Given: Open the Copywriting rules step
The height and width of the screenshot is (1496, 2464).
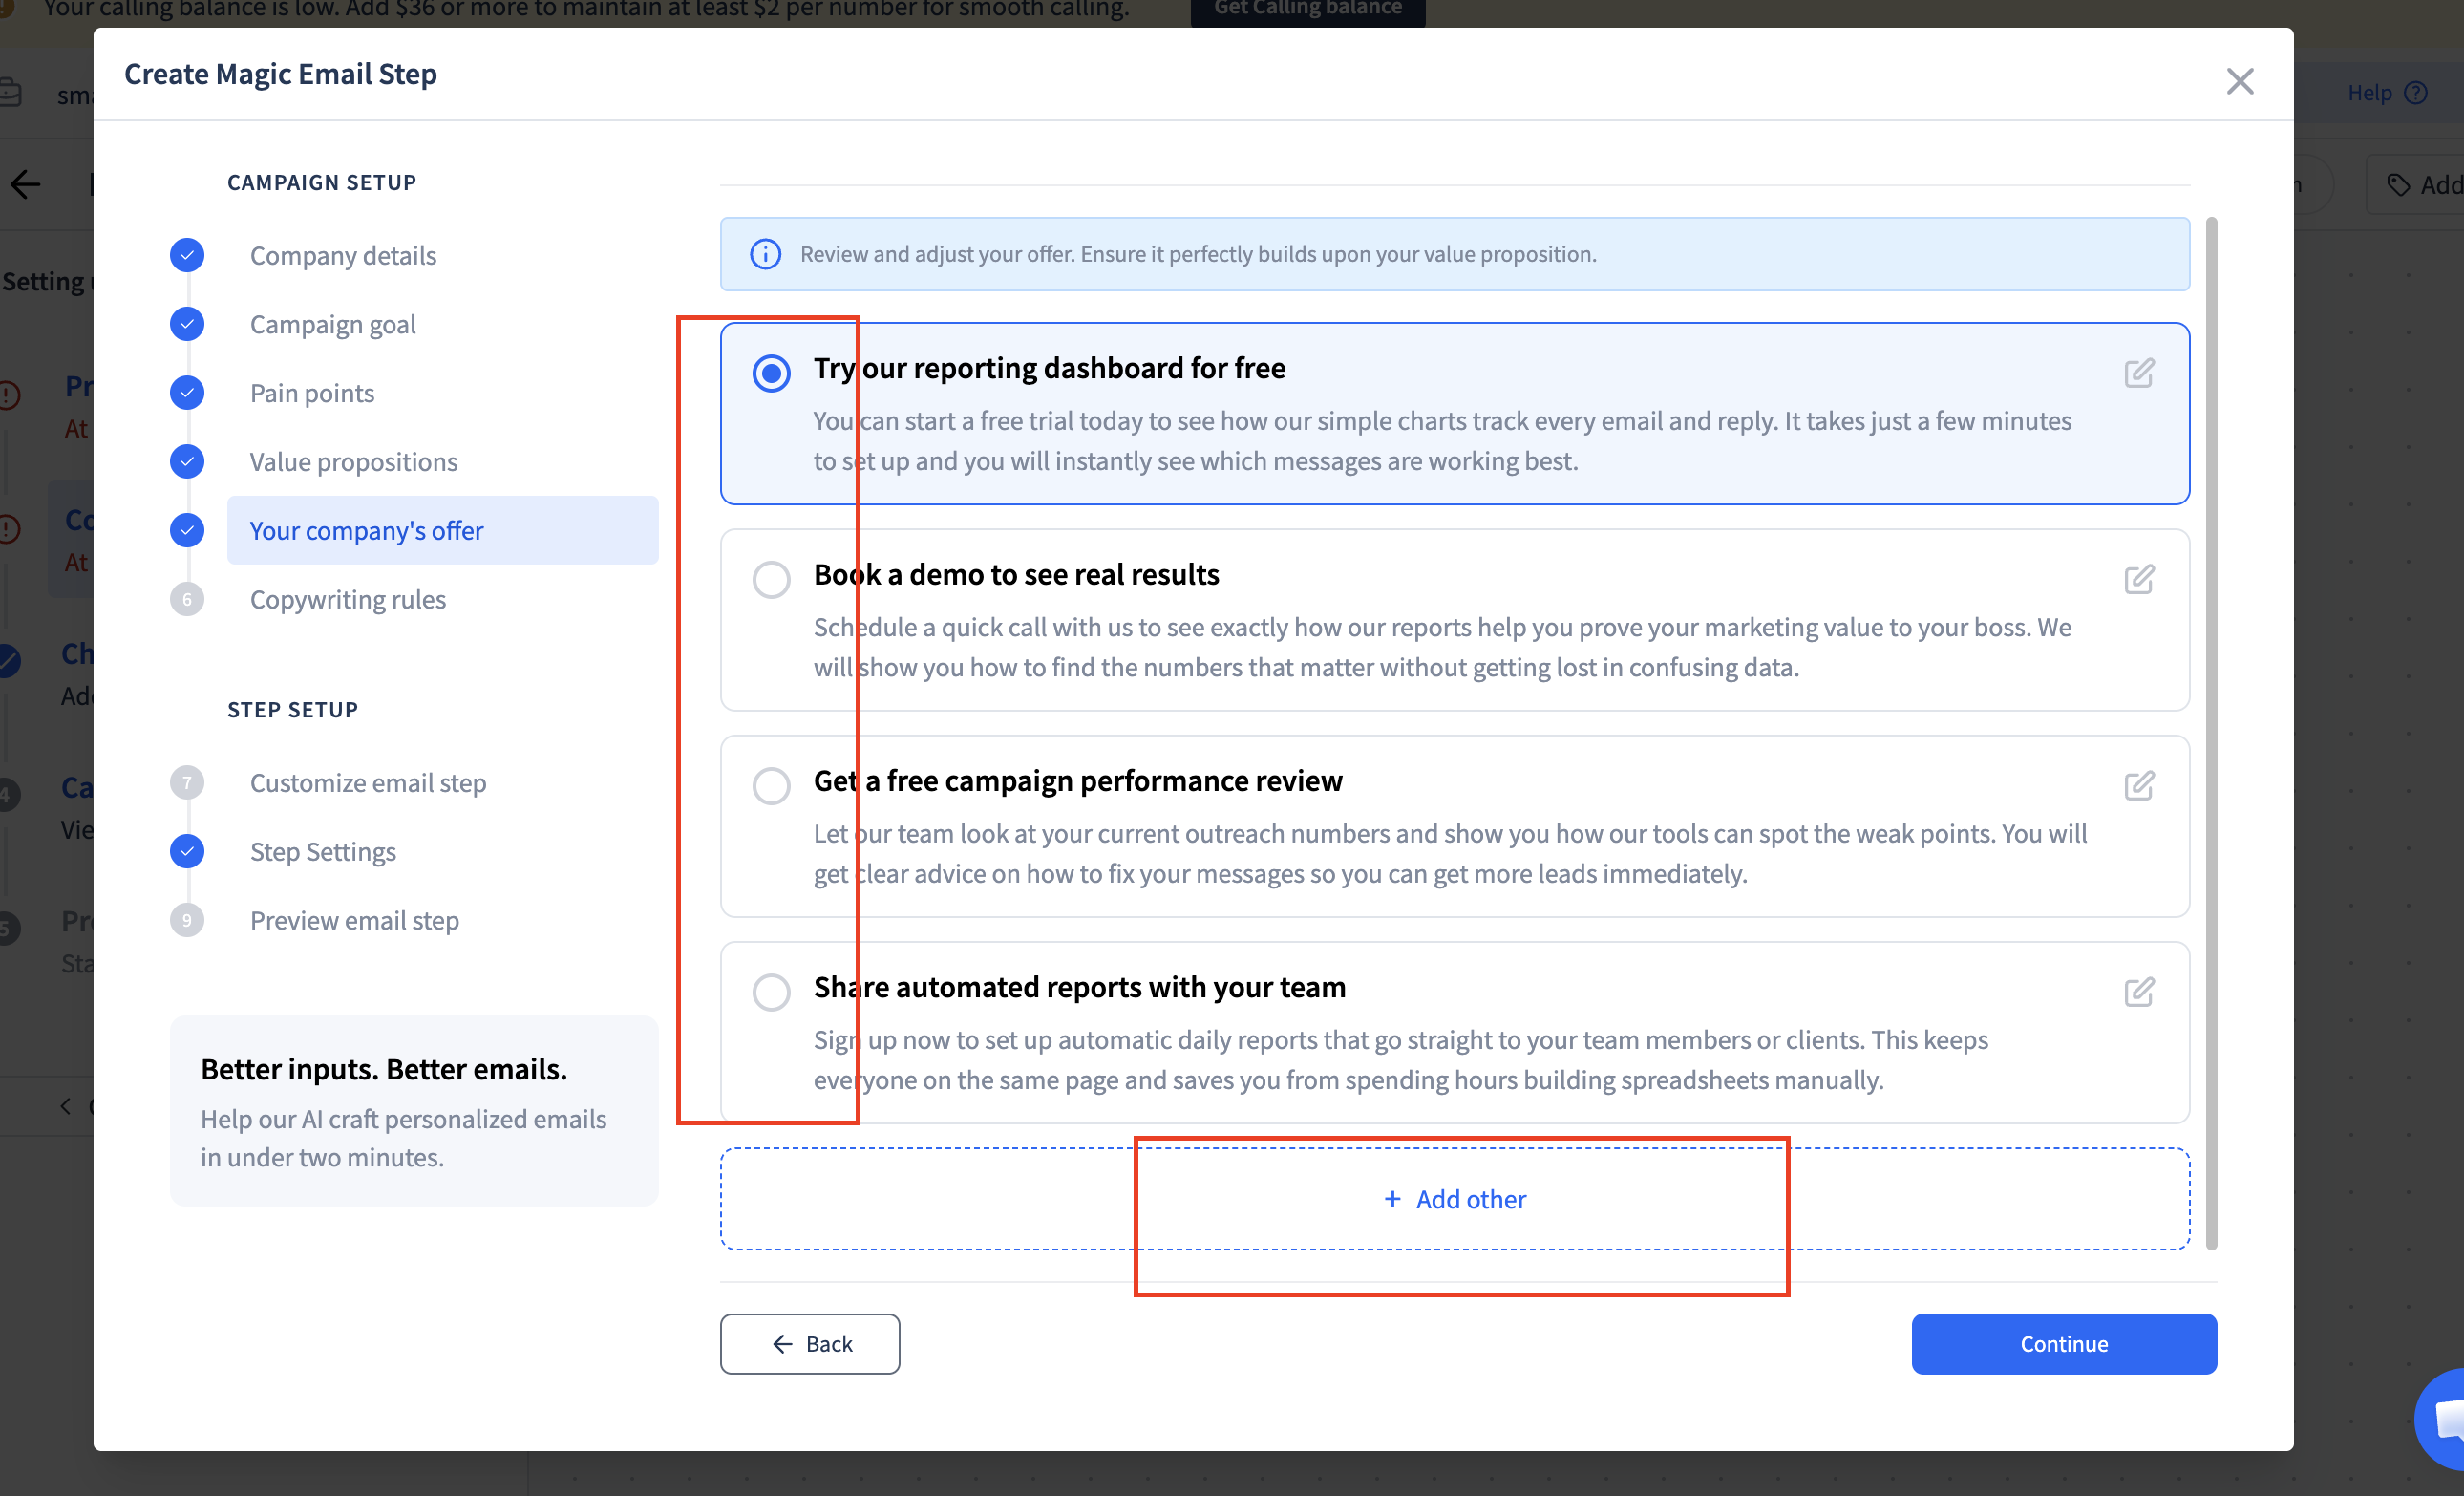Looking at the screenshot, I should click(x=347, y=599).
